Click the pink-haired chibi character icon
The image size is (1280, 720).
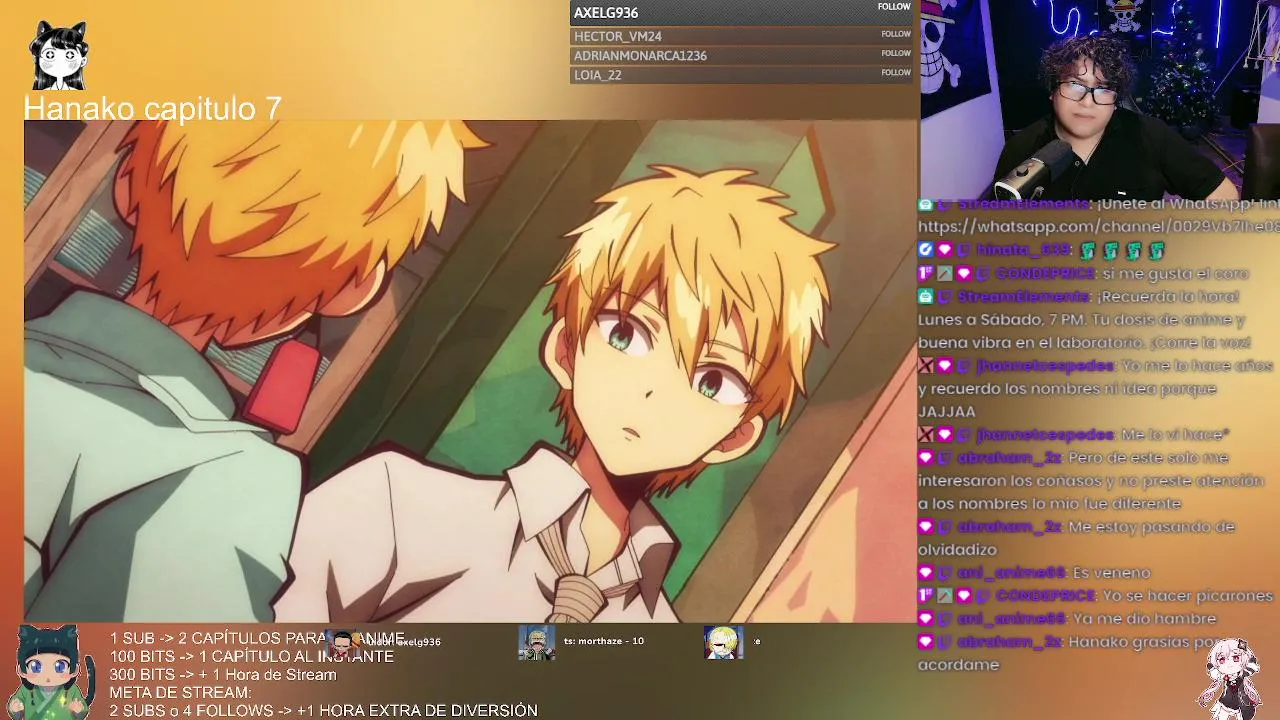point(1231,678)
